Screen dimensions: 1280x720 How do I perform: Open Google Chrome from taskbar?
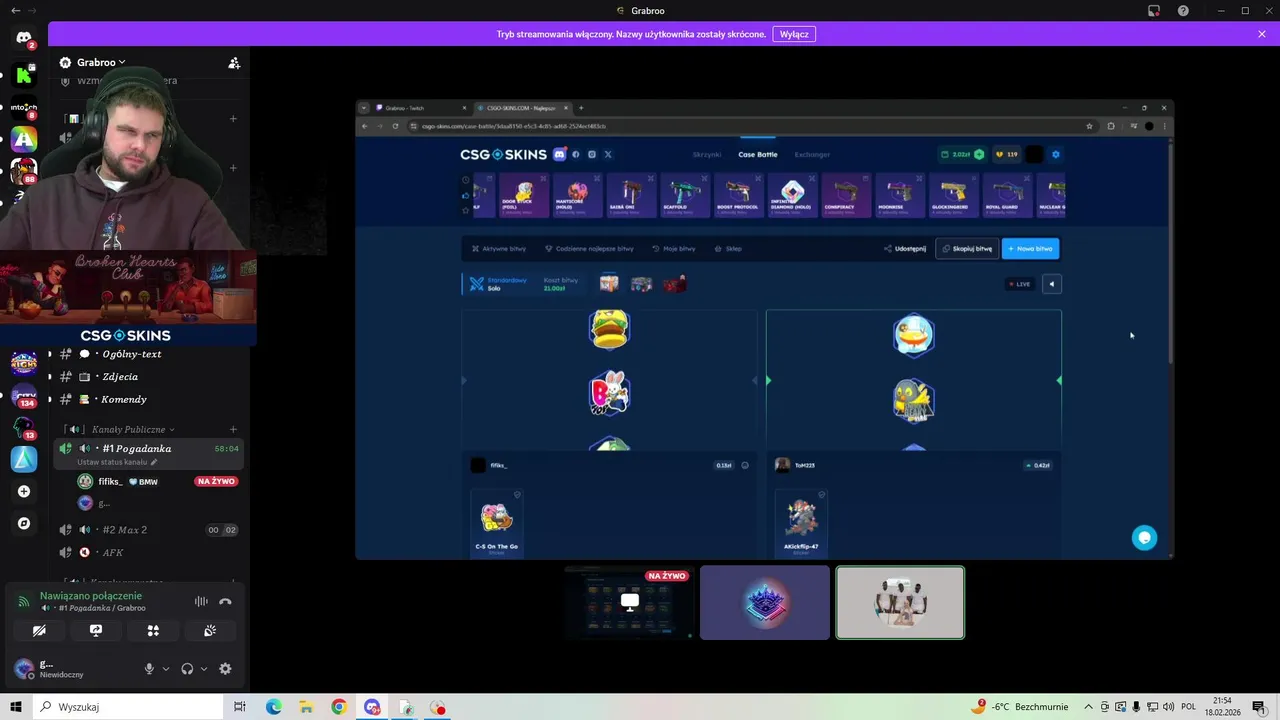coord(339,707)
